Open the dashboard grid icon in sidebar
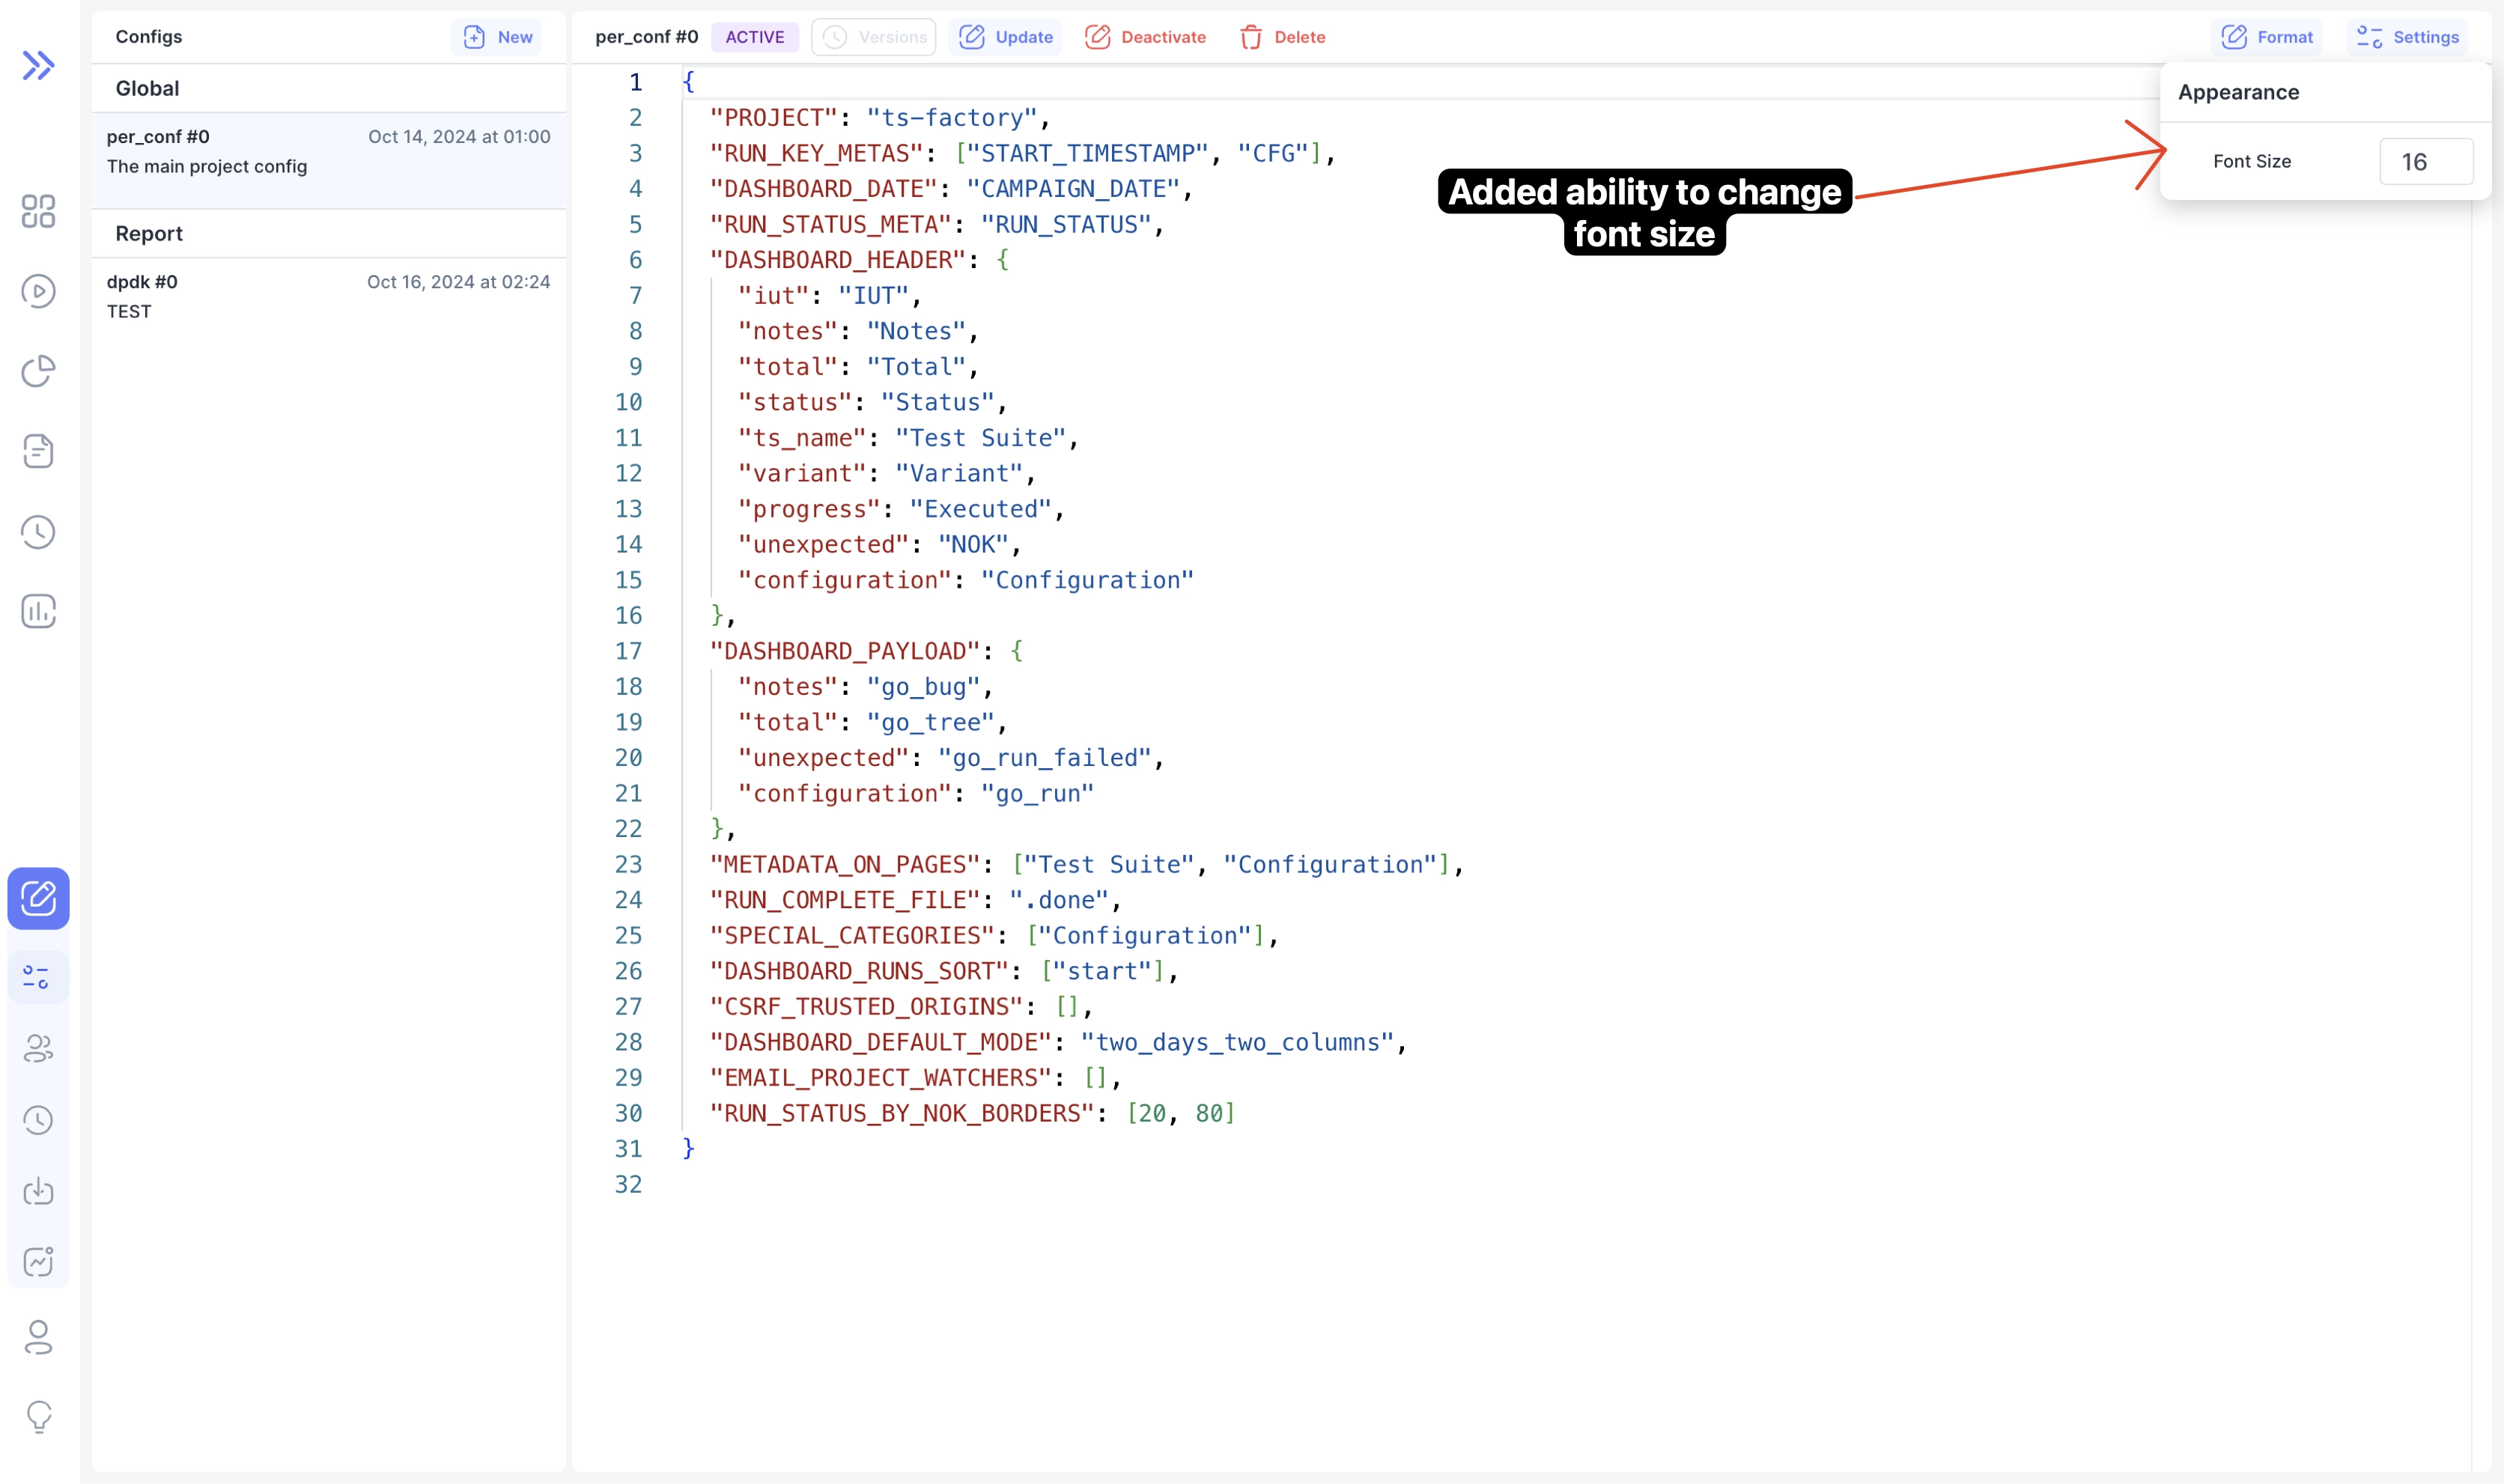 pyautogui.click(x=38, y=211)
